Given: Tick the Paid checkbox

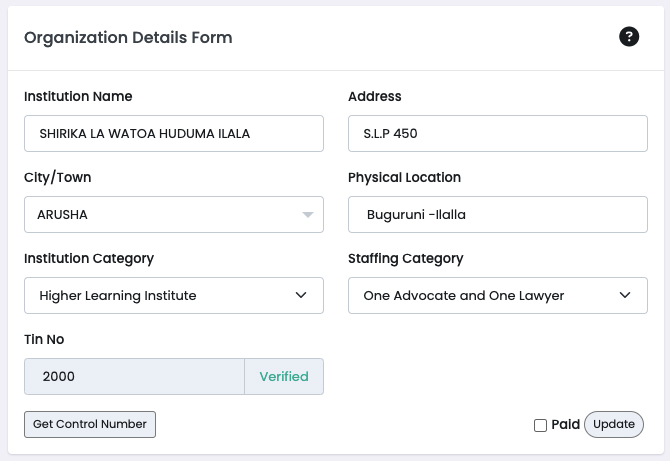Looking at the screenshot, I should pos(540,425).
